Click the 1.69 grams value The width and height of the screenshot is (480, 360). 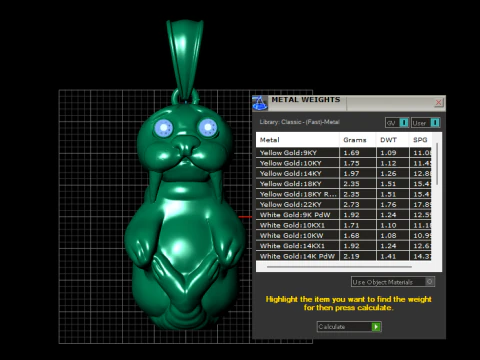[351, 153]
